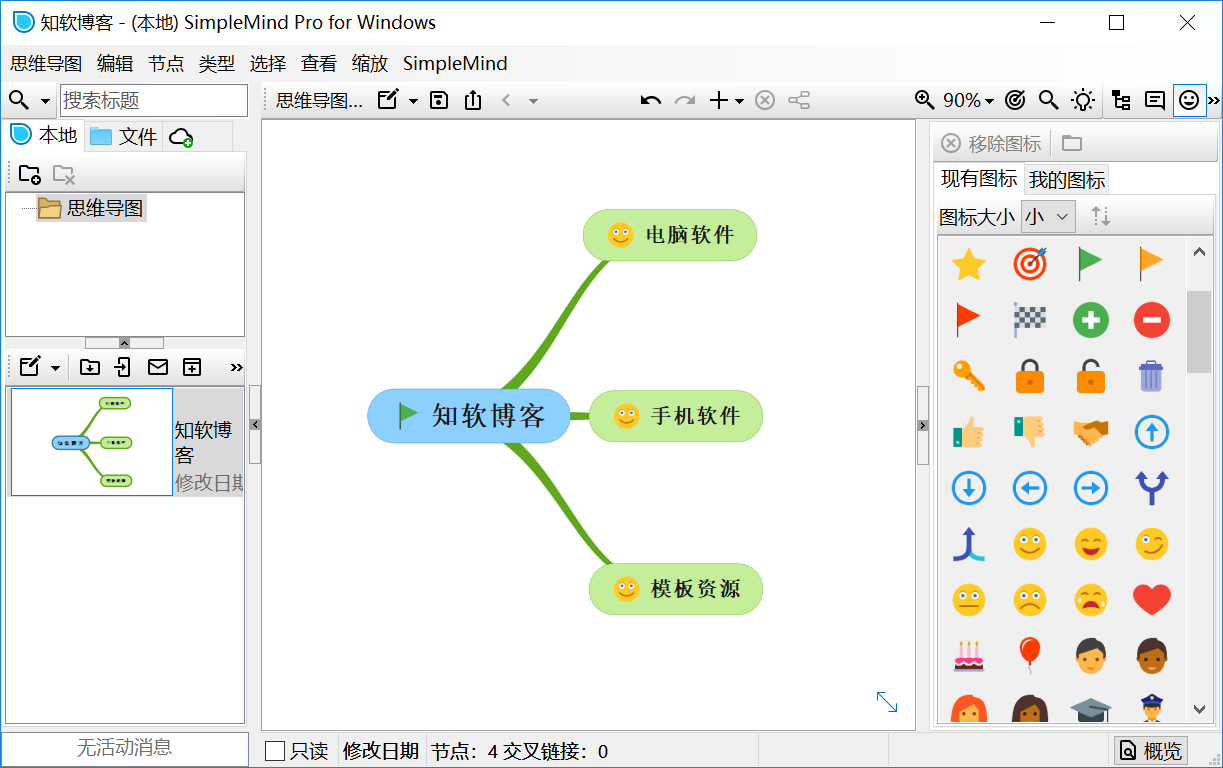
Task: Open the share/export icon
Action: [x=473, y=100]
